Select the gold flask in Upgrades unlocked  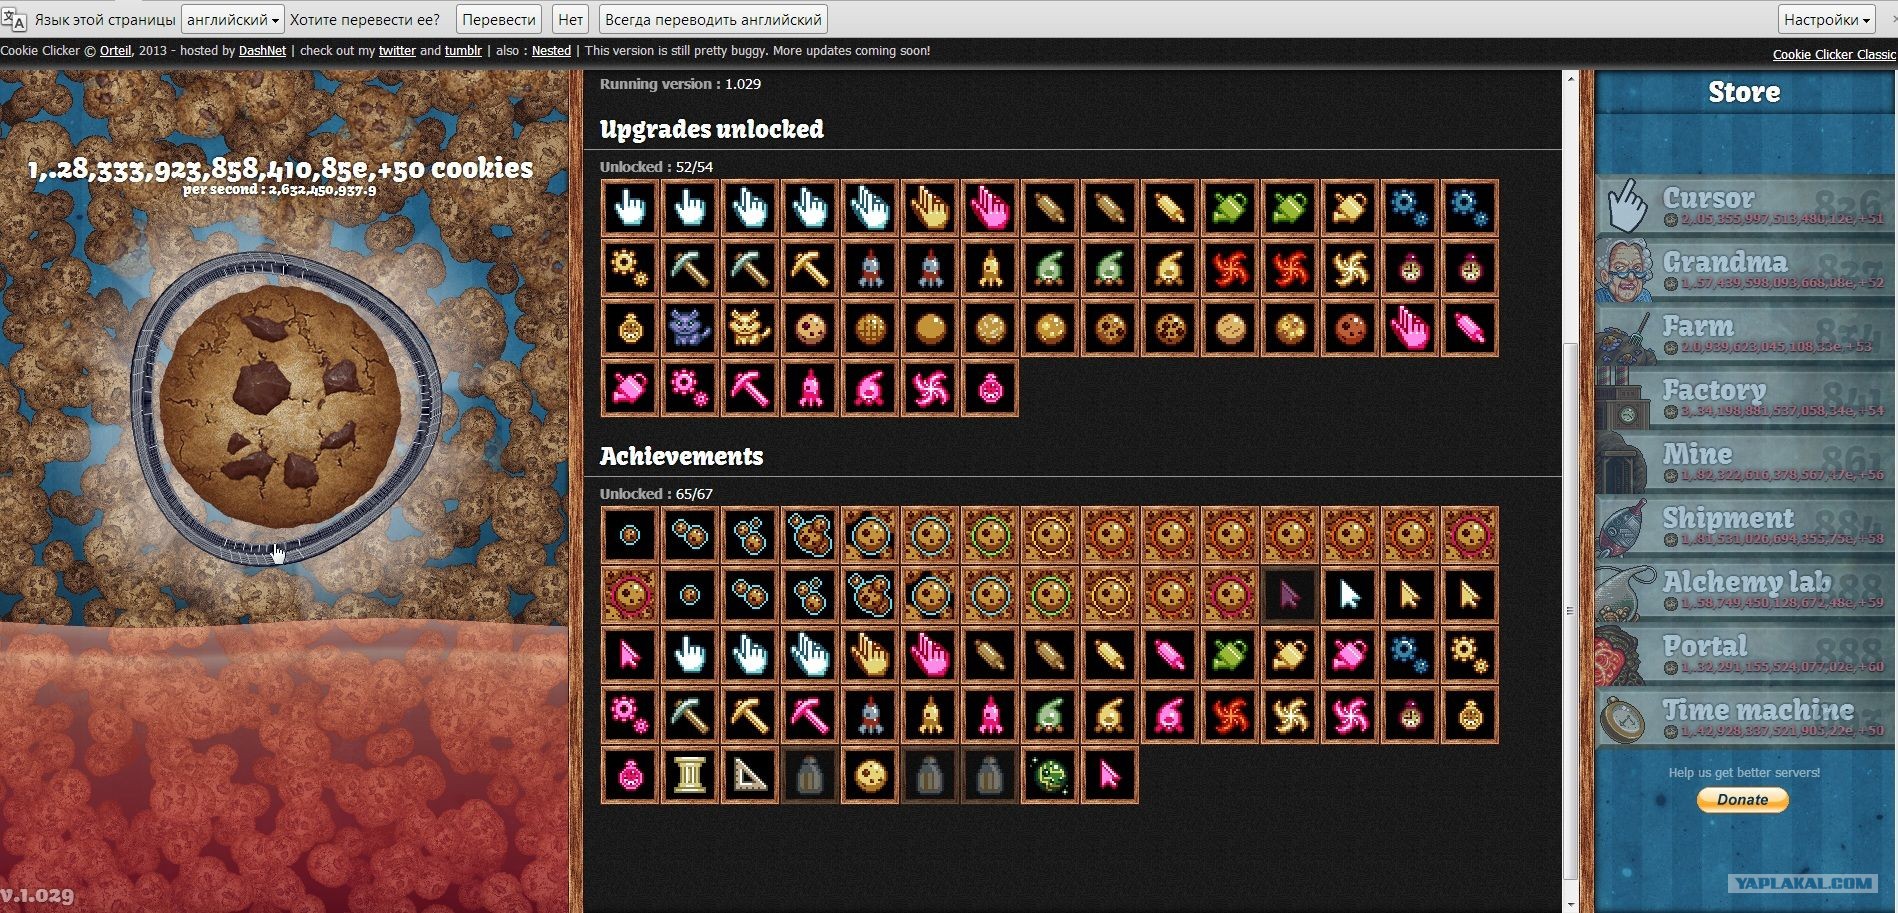(1170, 268)
